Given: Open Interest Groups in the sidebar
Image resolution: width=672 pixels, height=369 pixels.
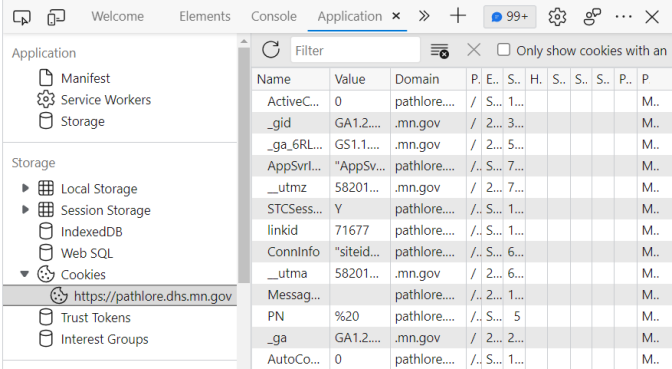Looking at the screenshot, I should [105, 339].
